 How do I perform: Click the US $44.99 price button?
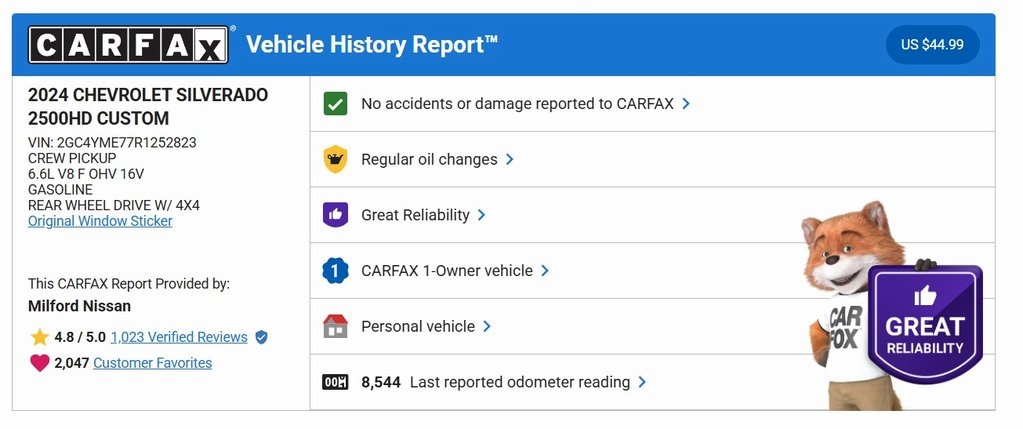coord(932,45)
